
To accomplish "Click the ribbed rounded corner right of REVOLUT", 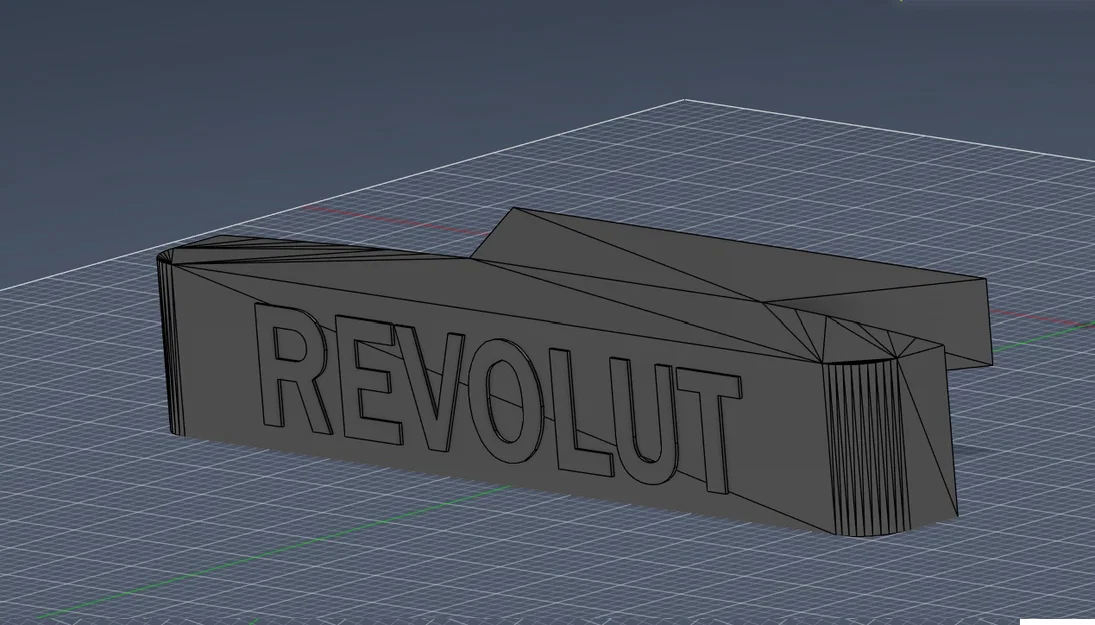I will 866,447.
